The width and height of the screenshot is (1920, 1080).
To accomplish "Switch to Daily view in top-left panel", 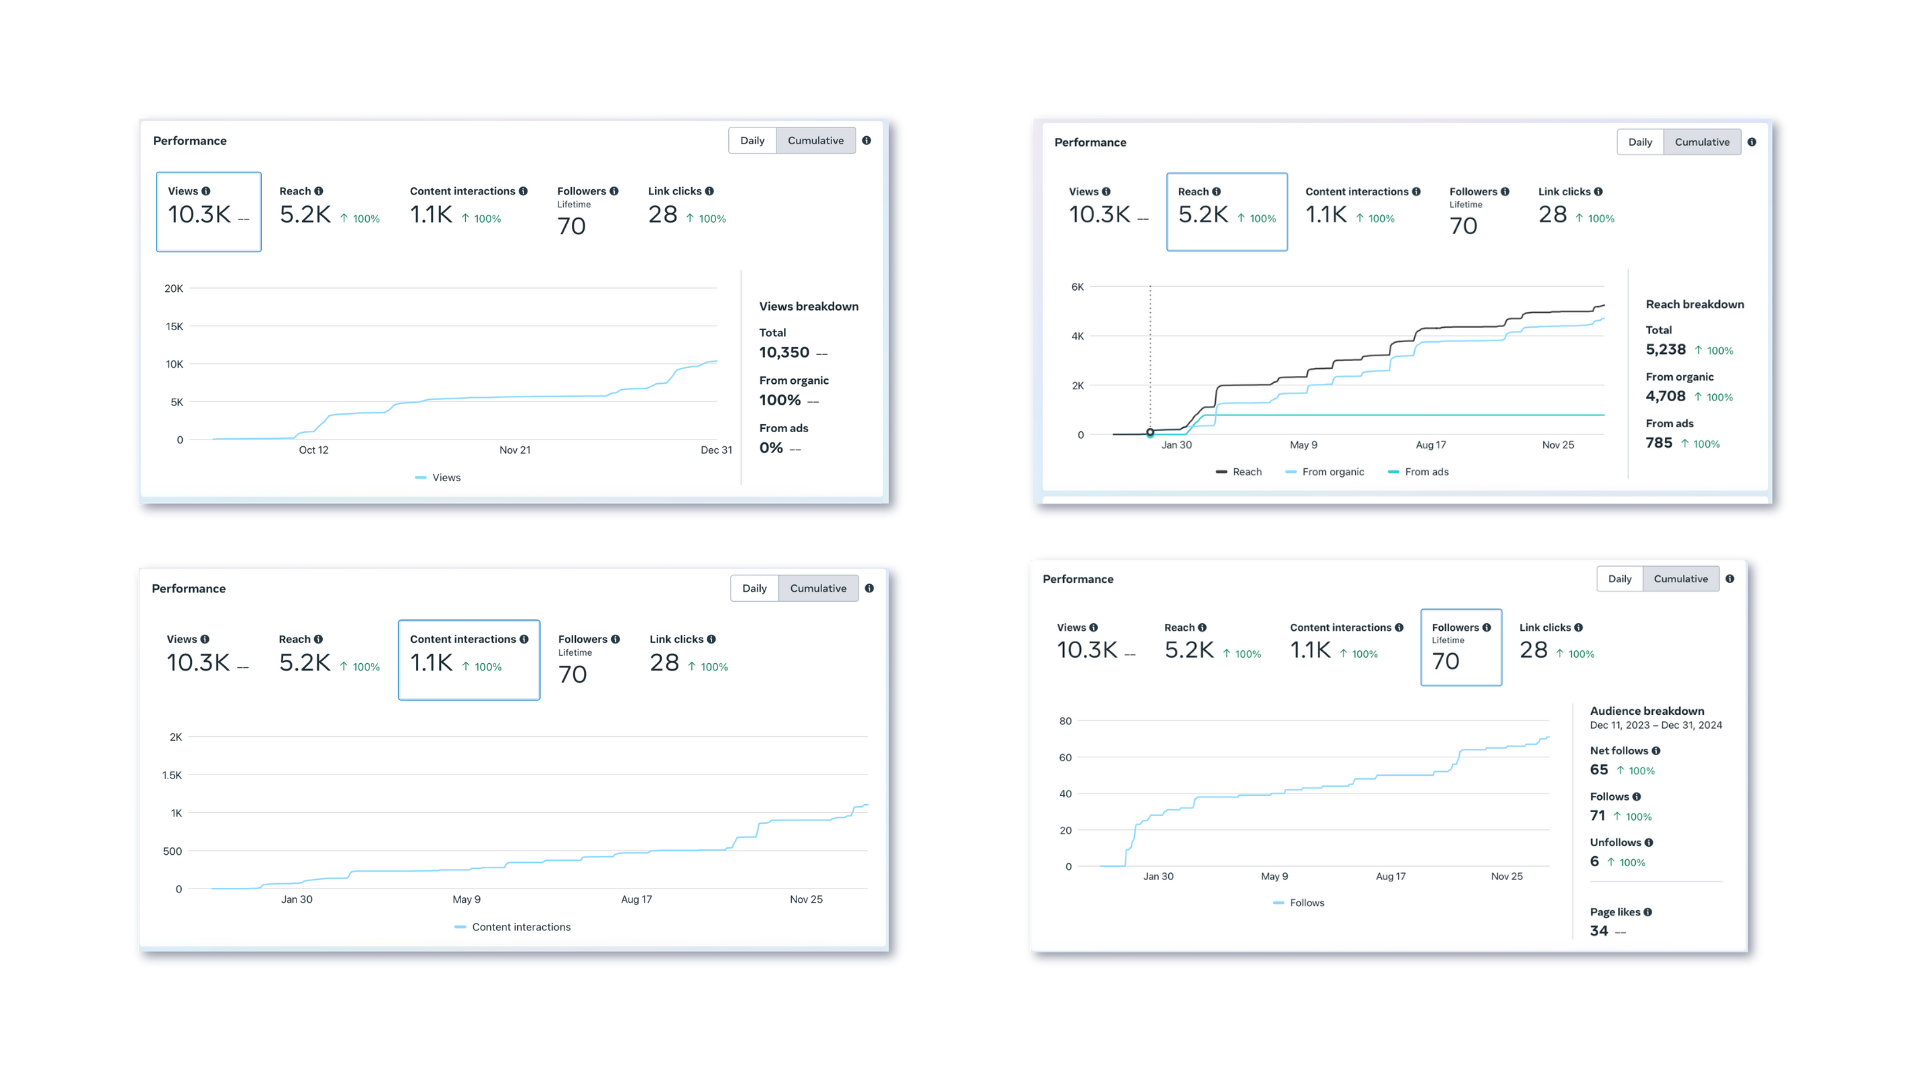I will pyautogui.click(x=752, y=141).
